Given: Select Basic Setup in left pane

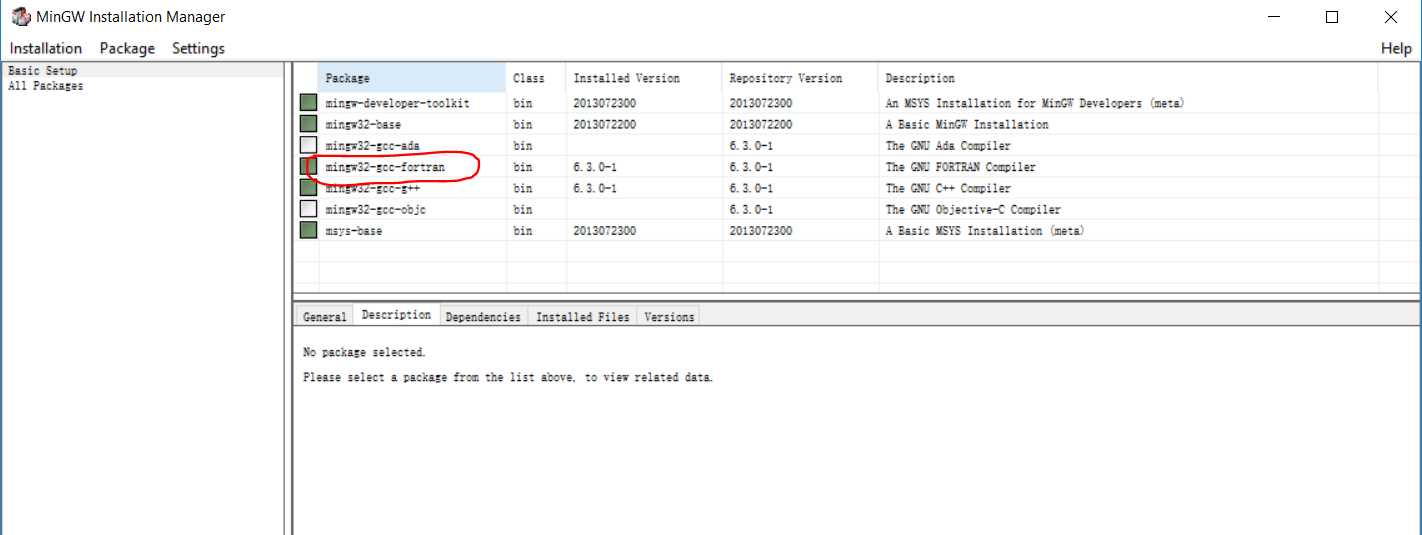Looking at the screenshot, I should 42,71.
